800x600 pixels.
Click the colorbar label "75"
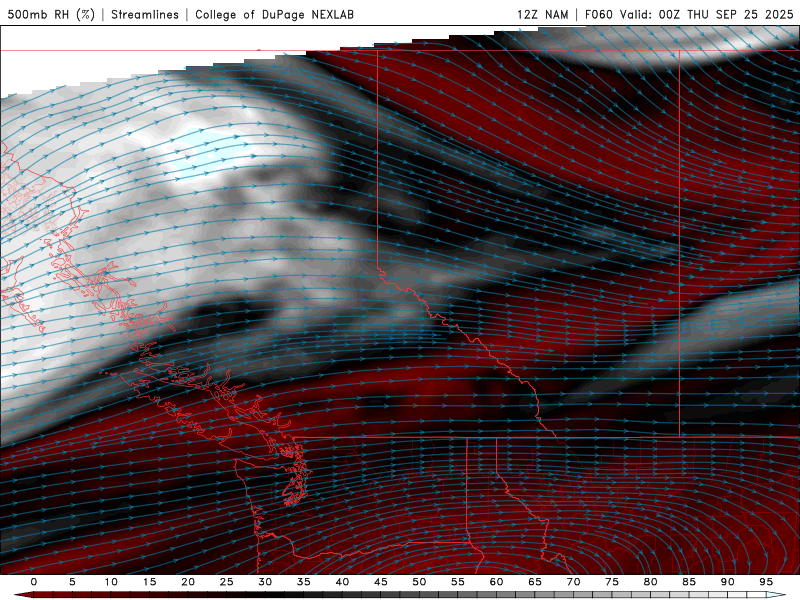click(612, 582)
